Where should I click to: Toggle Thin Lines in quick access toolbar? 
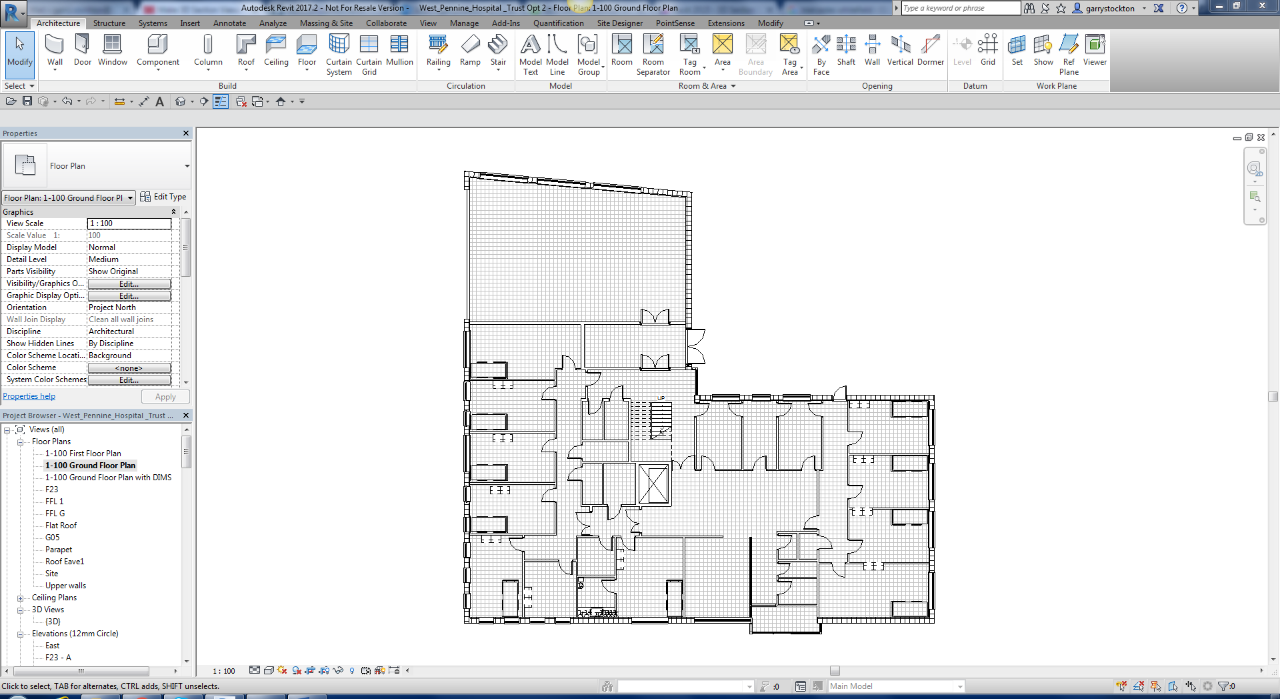tap(221, 101)
